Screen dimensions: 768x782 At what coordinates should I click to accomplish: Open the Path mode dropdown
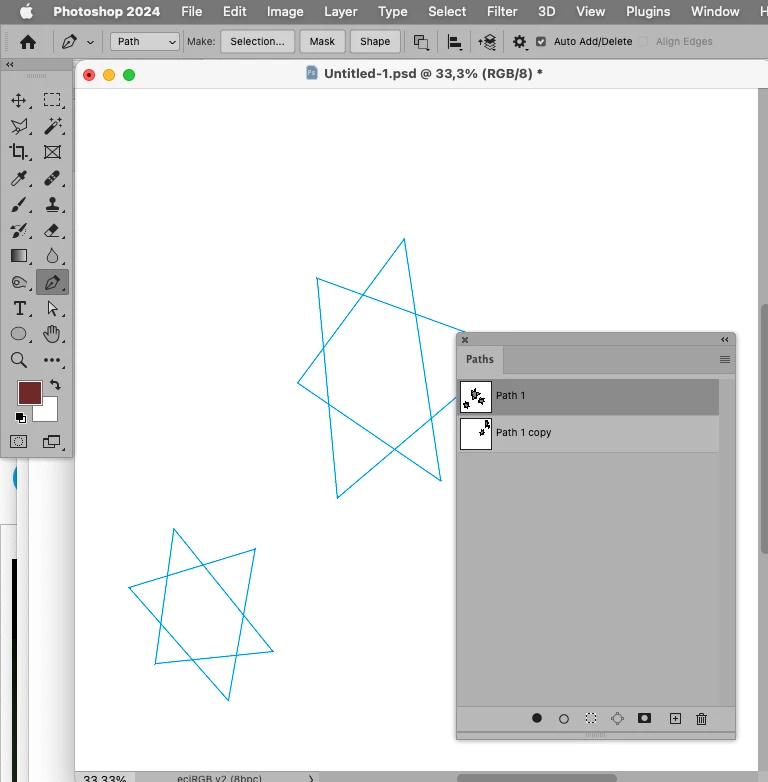[x=145, y=42]
